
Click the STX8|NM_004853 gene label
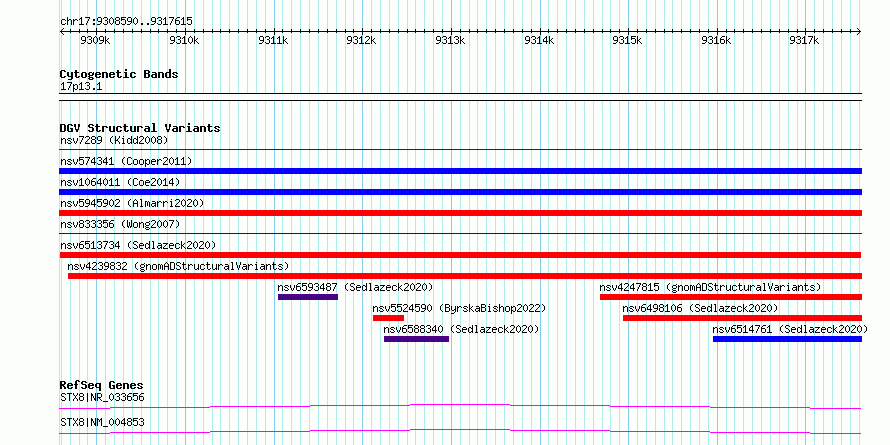pyautogui.click(x=102, y=422)
